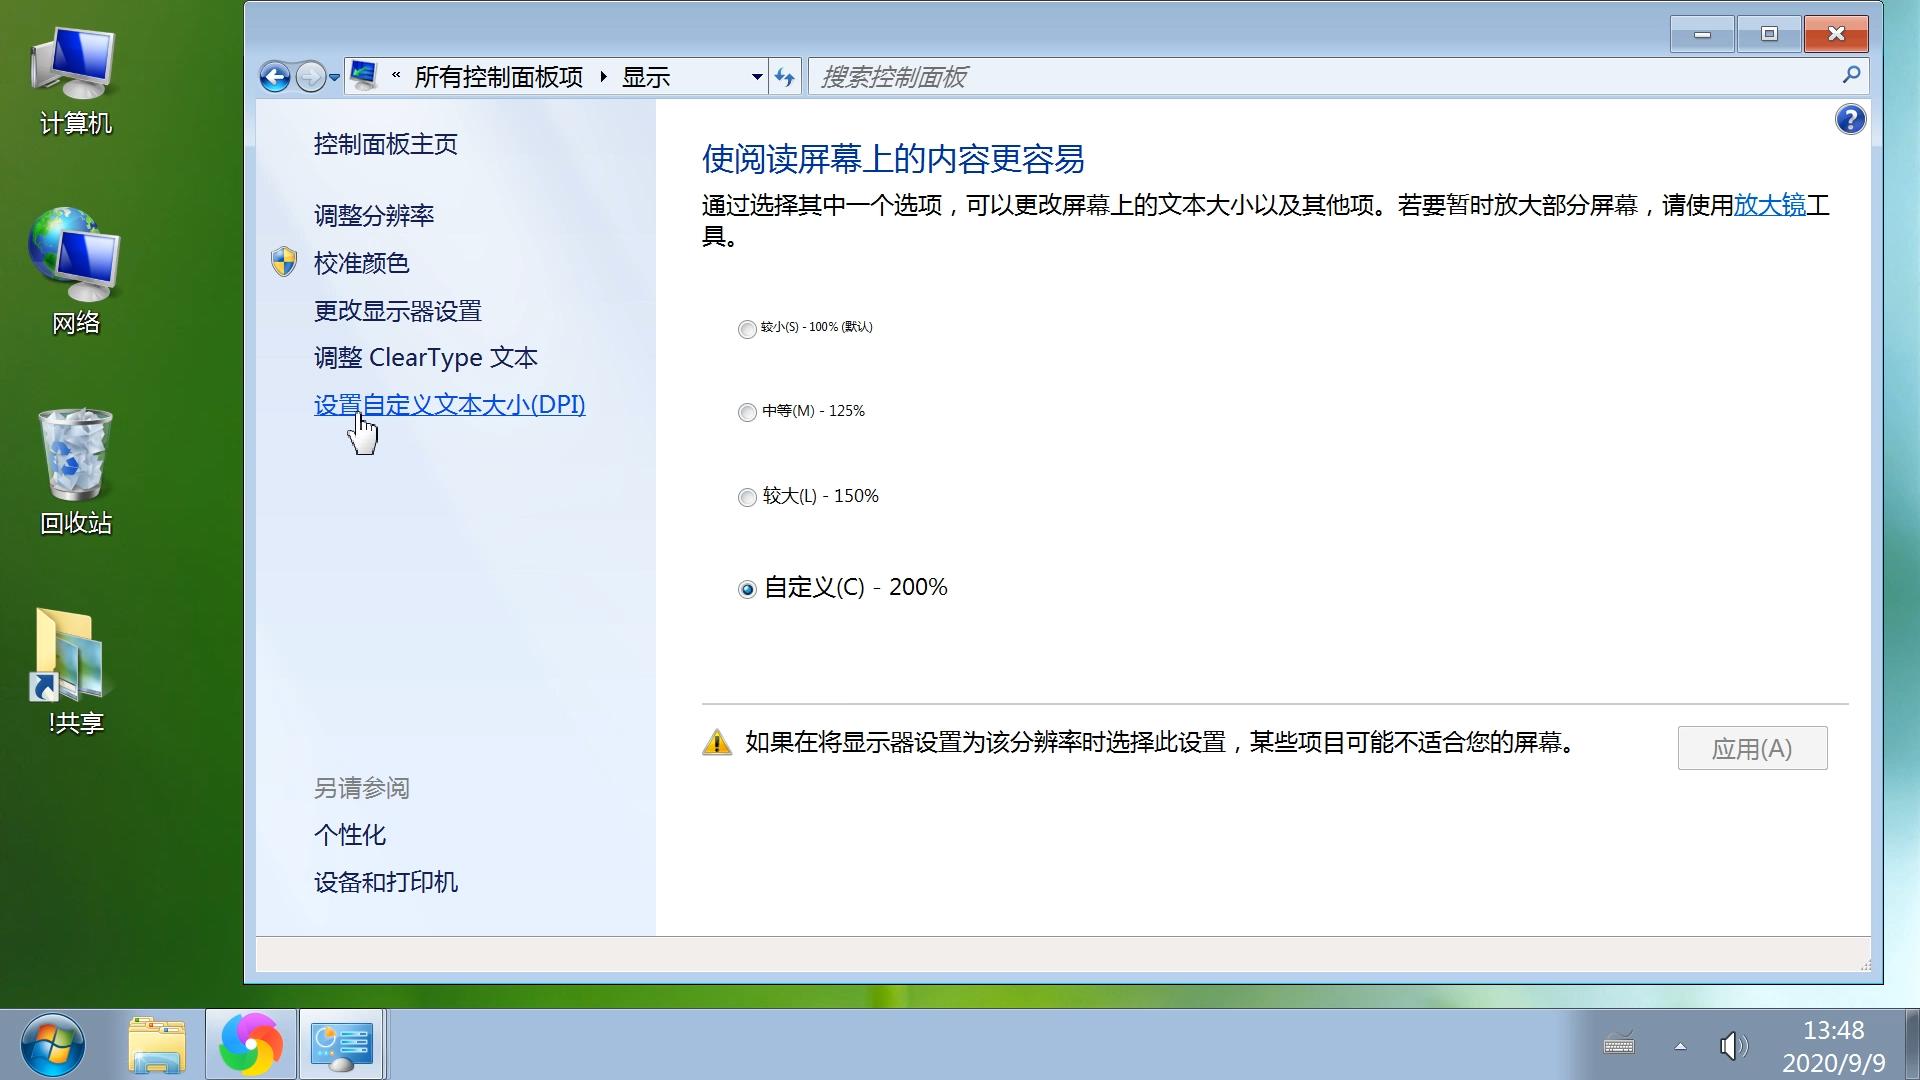Viewport: 1920px width, 1080px height.
Task: Open the address bar dropdown arrow
Action: point(757,76)
